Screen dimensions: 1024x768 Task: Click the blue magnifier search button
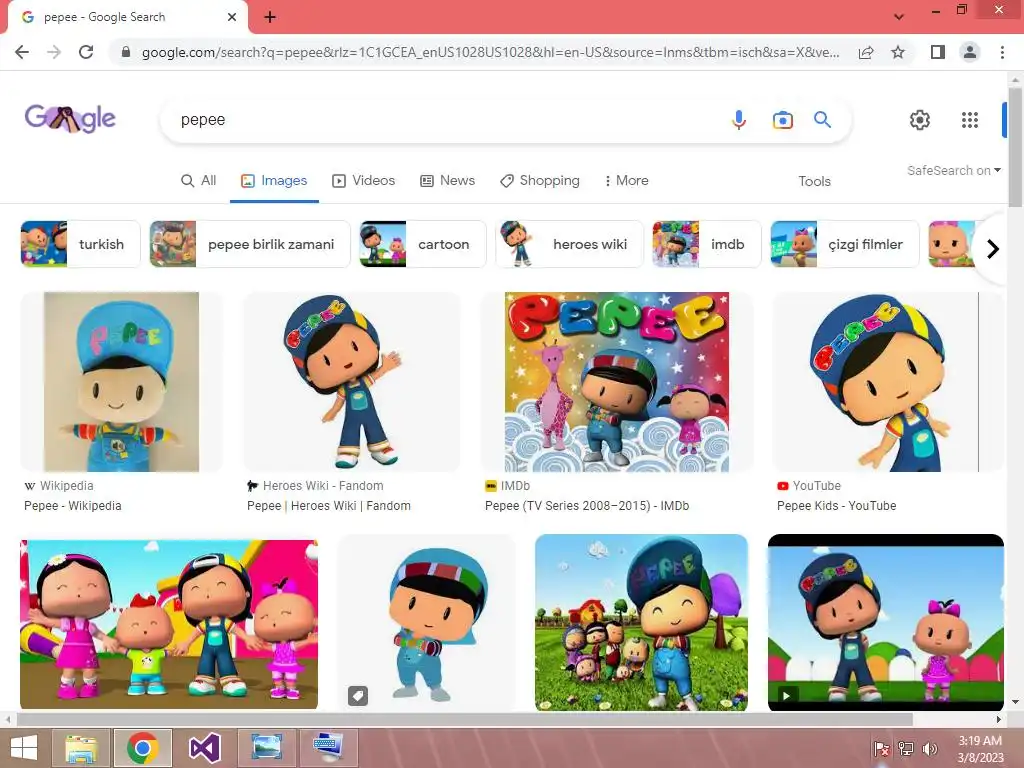pos(822,120)
